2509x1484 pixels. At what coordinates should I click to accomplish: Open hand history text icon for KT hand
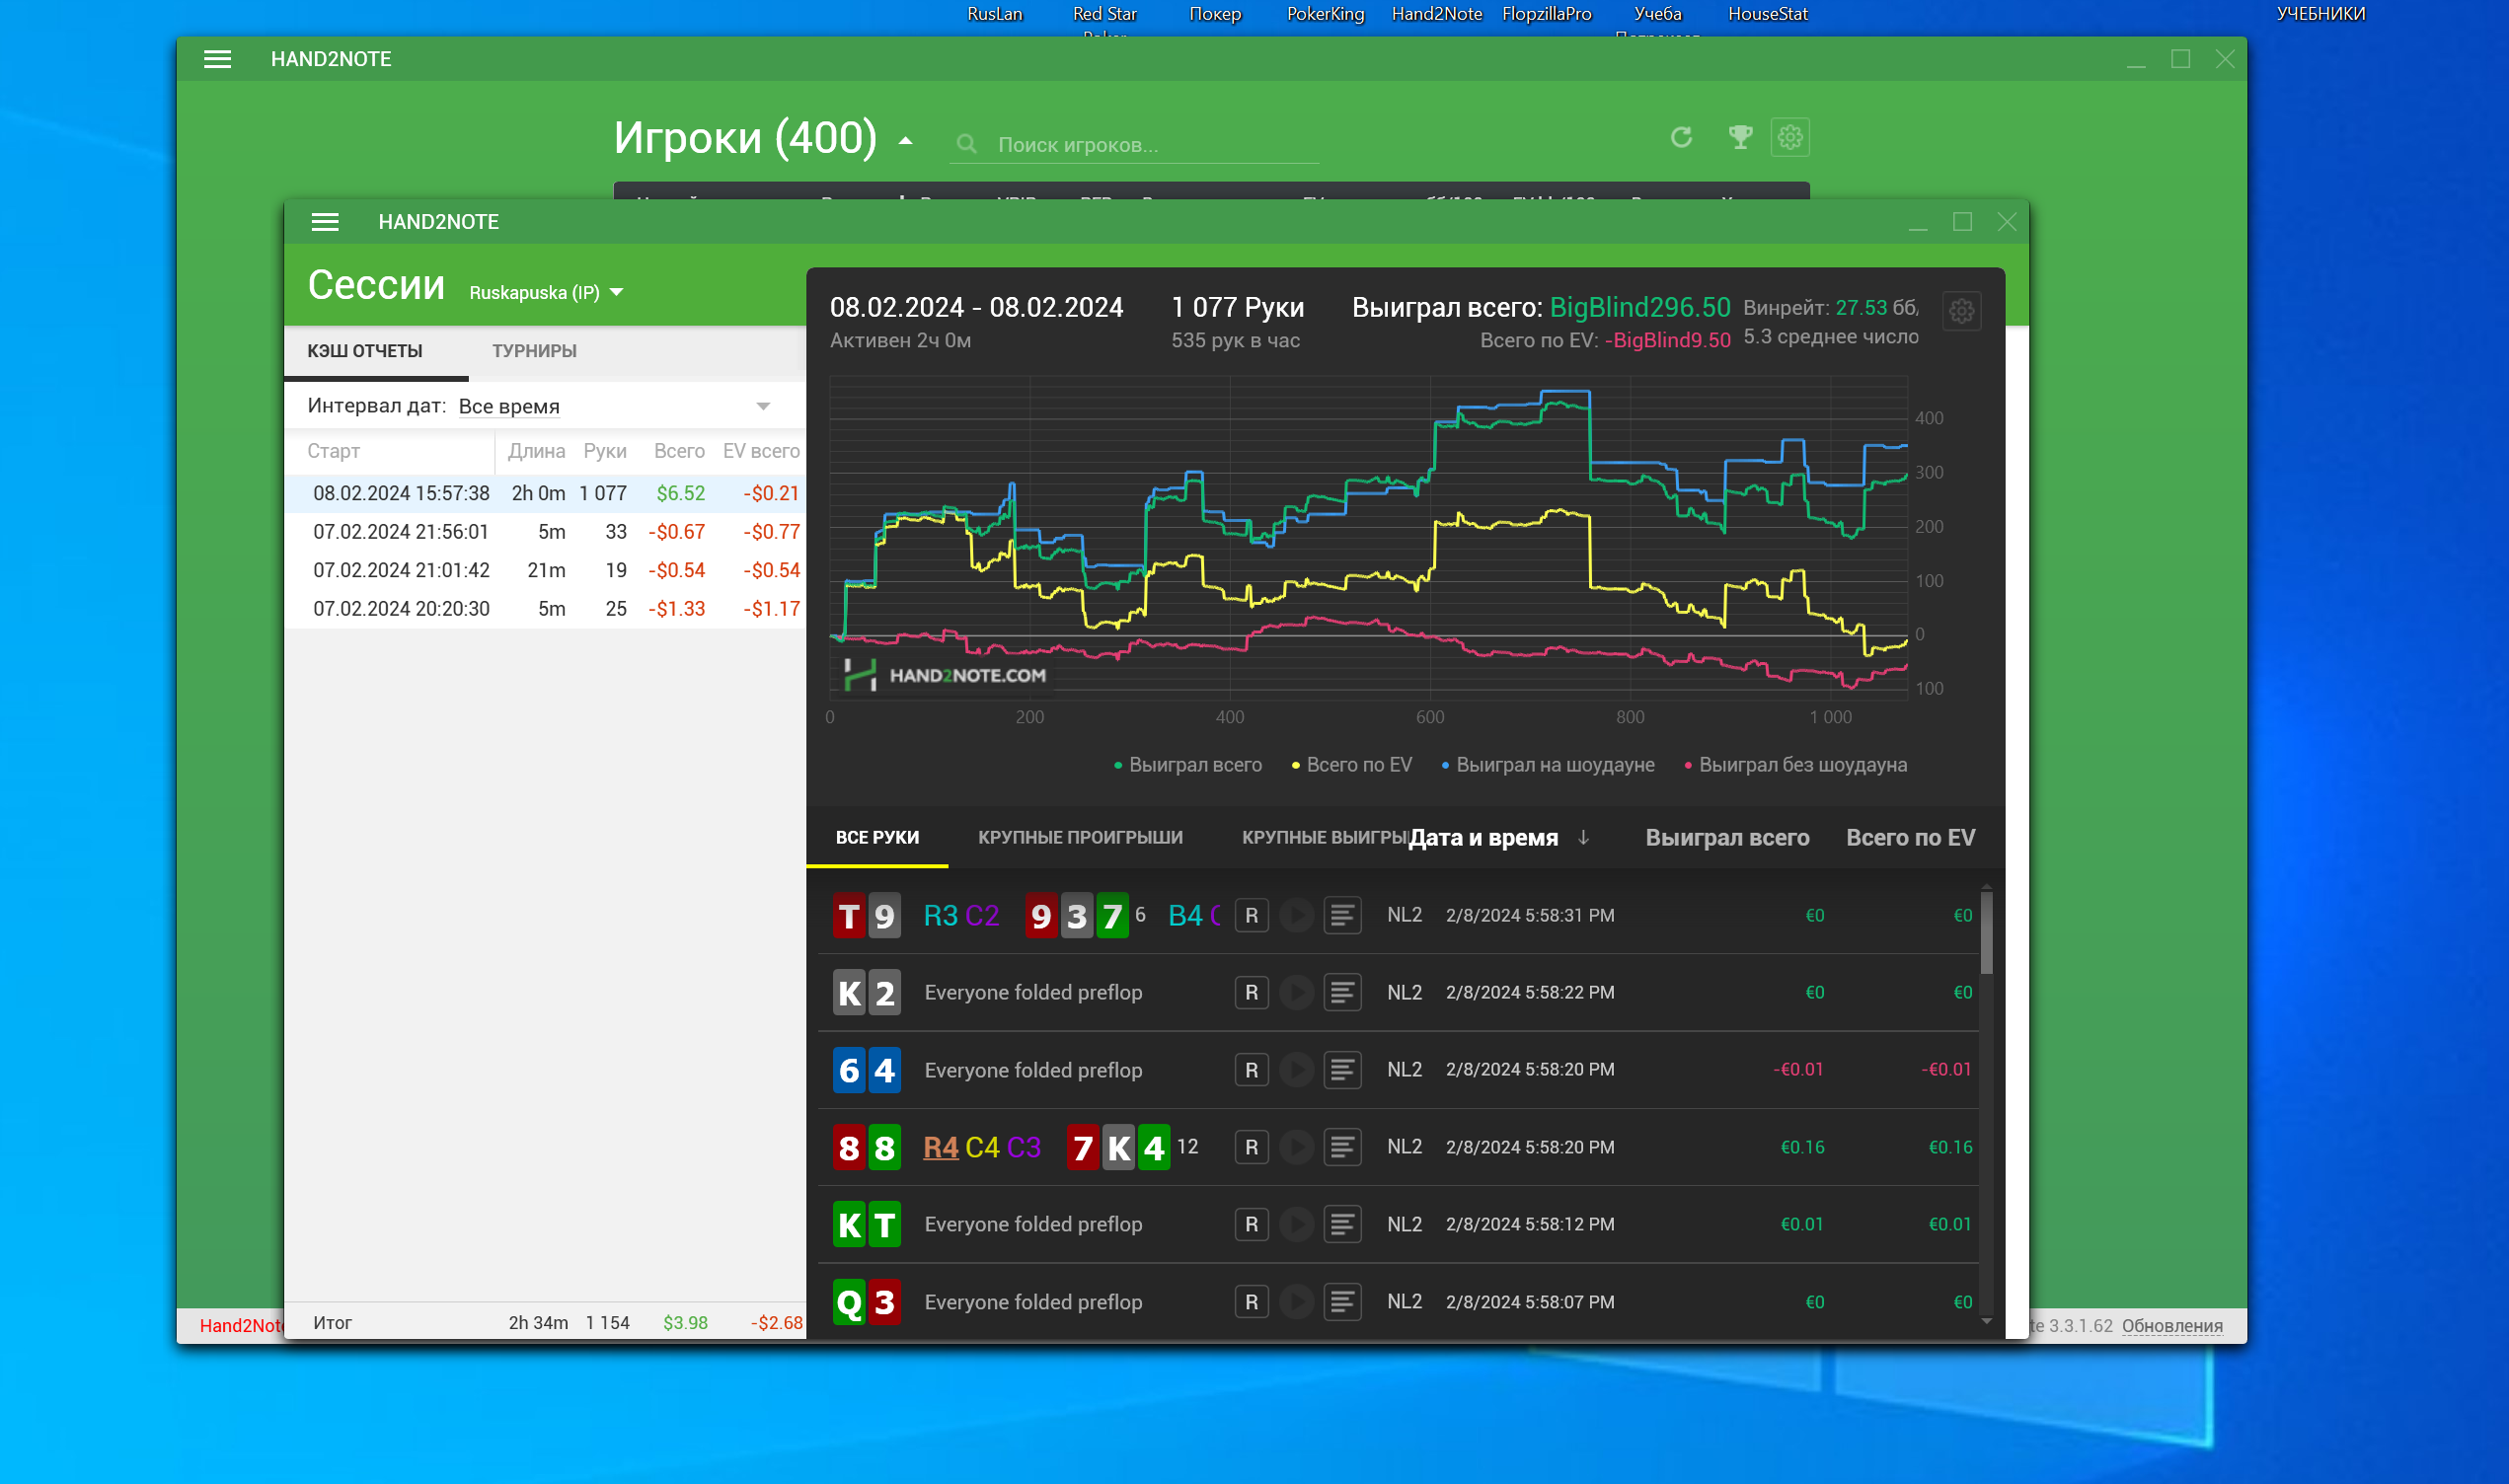[x=1342, y=1224]
